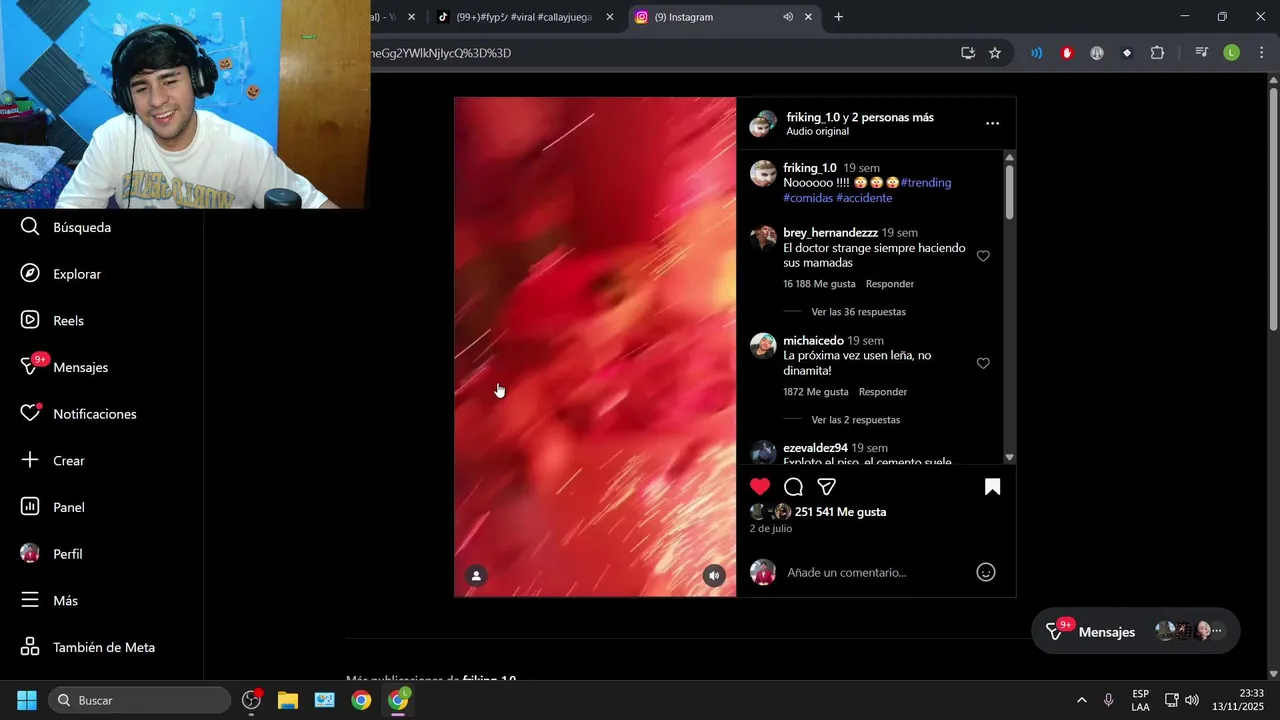This screenshot has height=720, width=1280.
Task: Click Responder under michaicedo's comment
Action: pos(883,392)
